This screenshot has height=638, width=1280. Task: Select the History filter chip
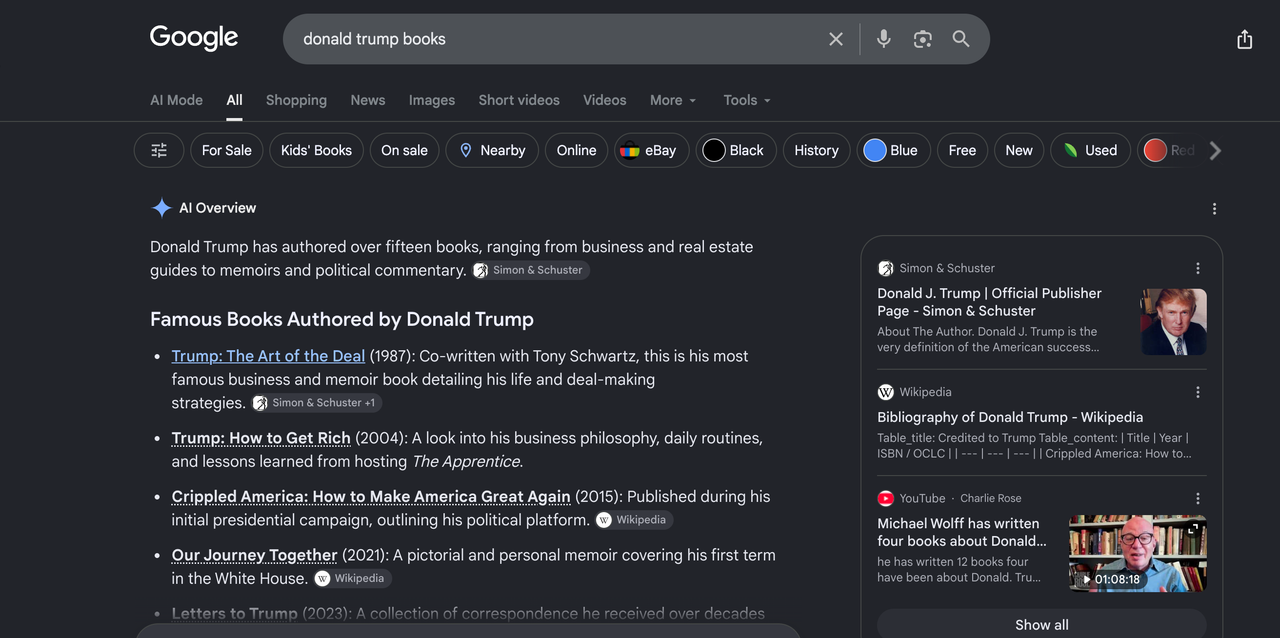pos(816,150)
